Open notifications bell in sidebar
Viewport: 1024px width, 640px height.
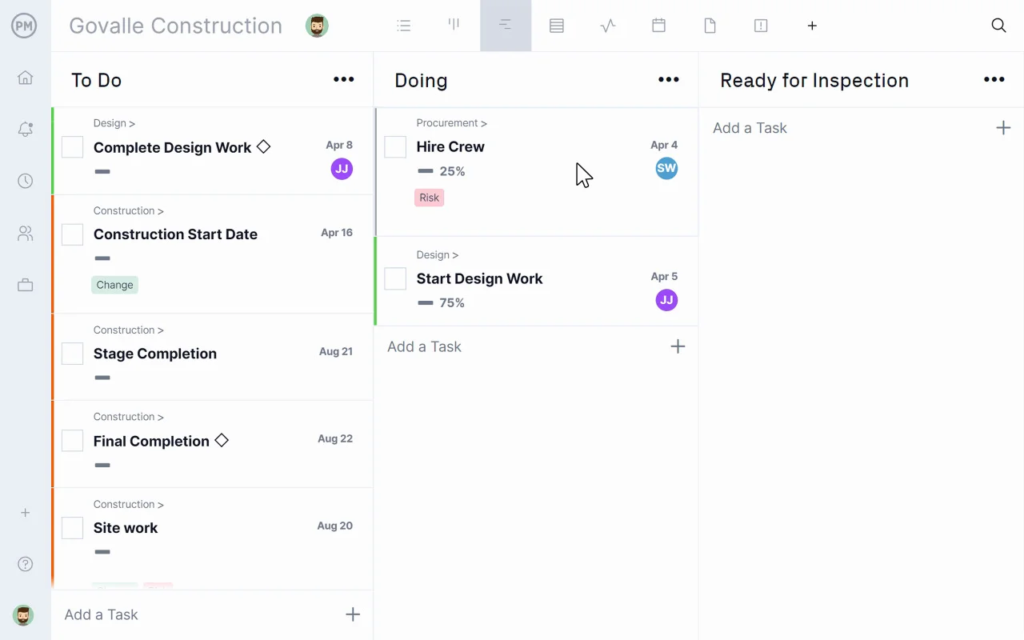point(25,129)
